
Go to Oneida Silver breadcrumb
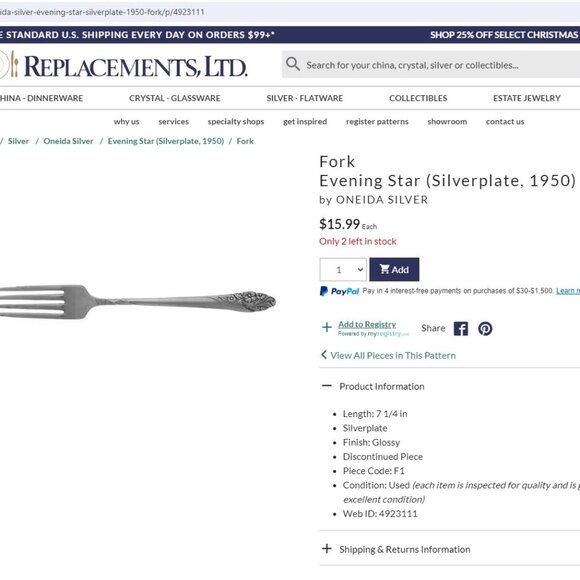tap(68, 141)
